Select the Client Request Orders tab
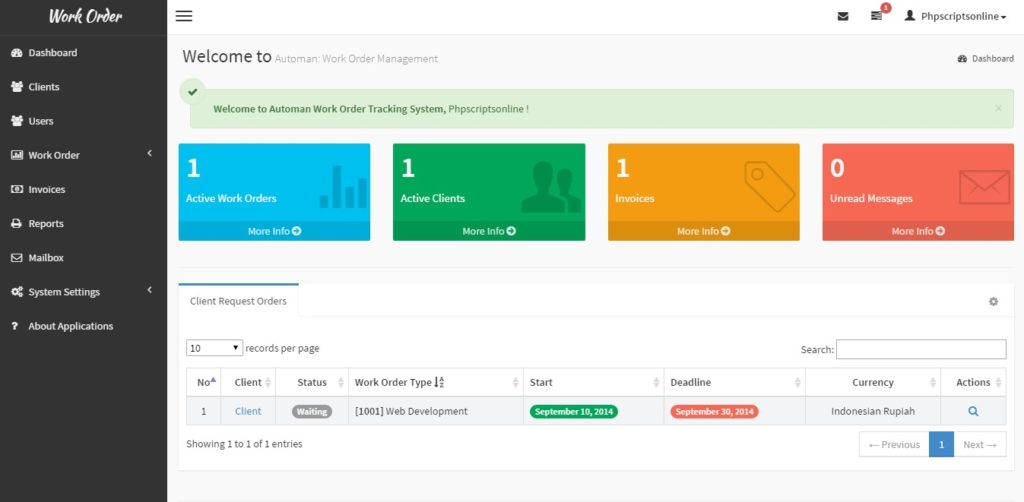Screen dimensions: 1024x502 point(238,301)
